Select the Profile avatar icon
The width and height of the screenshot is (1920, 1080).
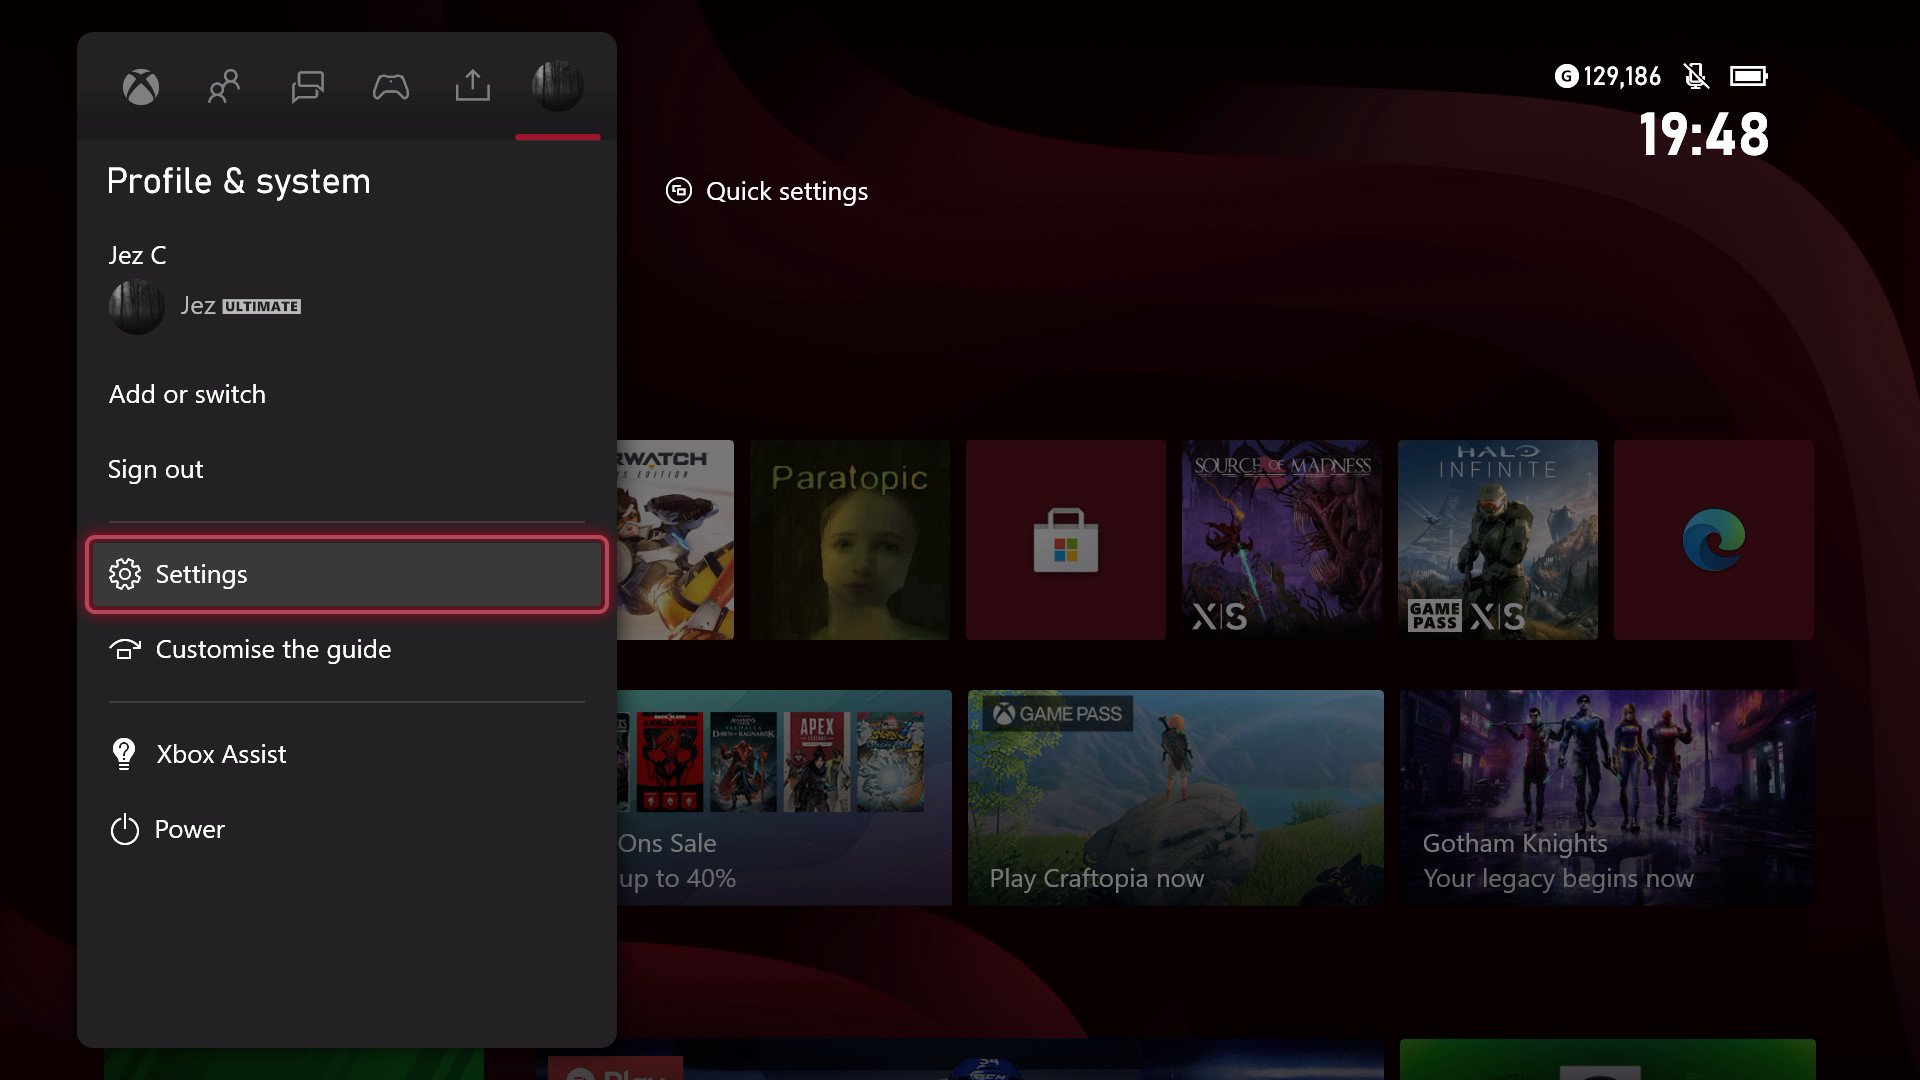(555, 84)
